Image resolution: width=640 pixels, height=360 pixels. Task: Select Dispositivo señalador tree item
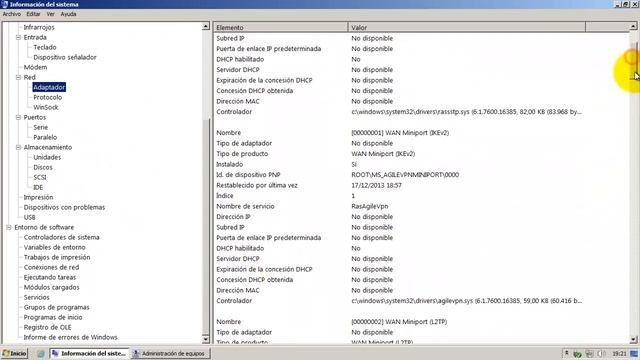click(65, 58)
